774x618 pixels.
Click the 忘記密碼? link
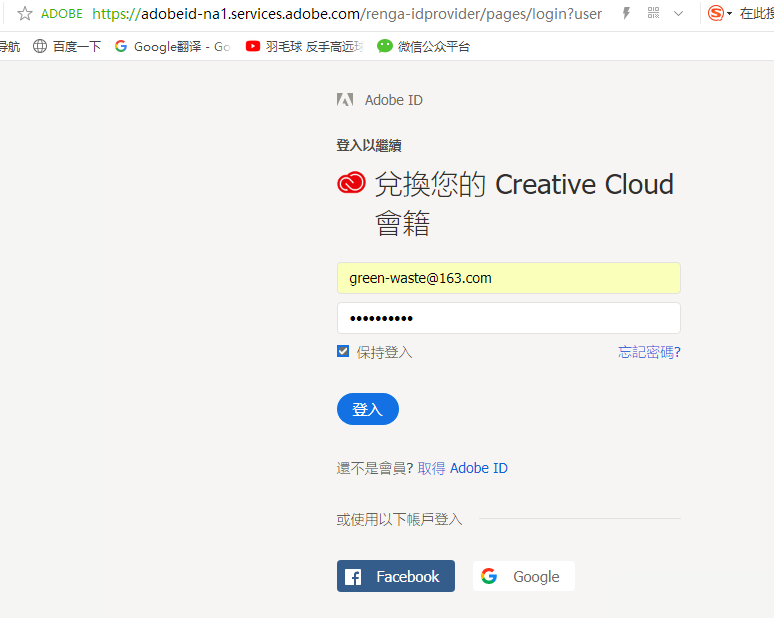[650, 352]
